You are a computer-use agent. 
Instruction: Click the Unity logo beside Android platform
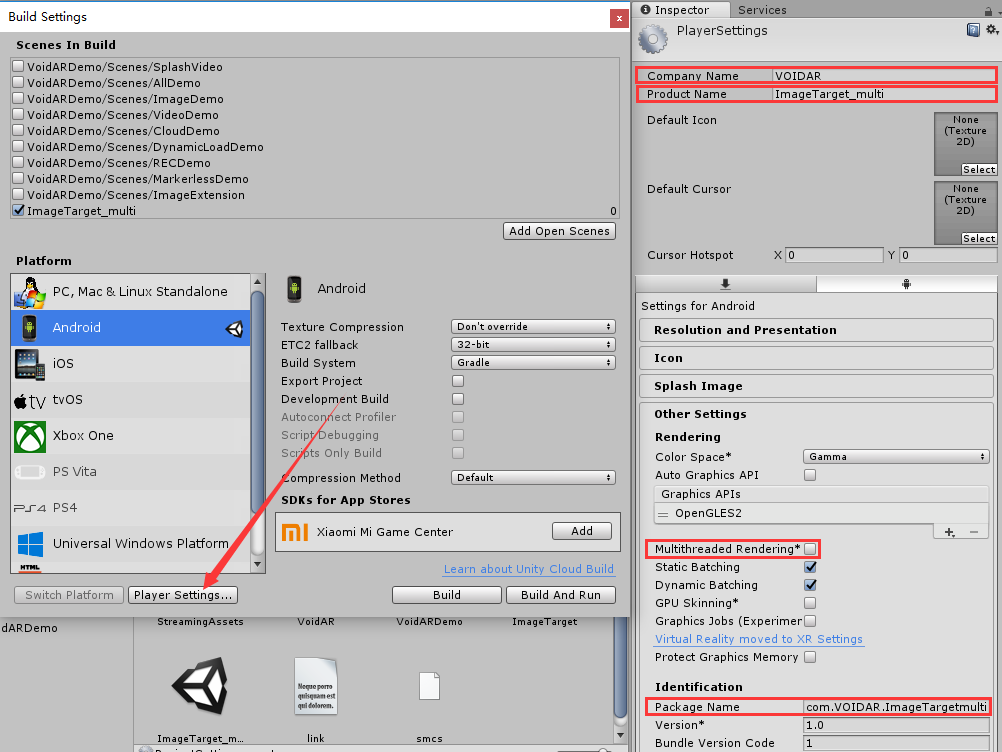point(235,328)
